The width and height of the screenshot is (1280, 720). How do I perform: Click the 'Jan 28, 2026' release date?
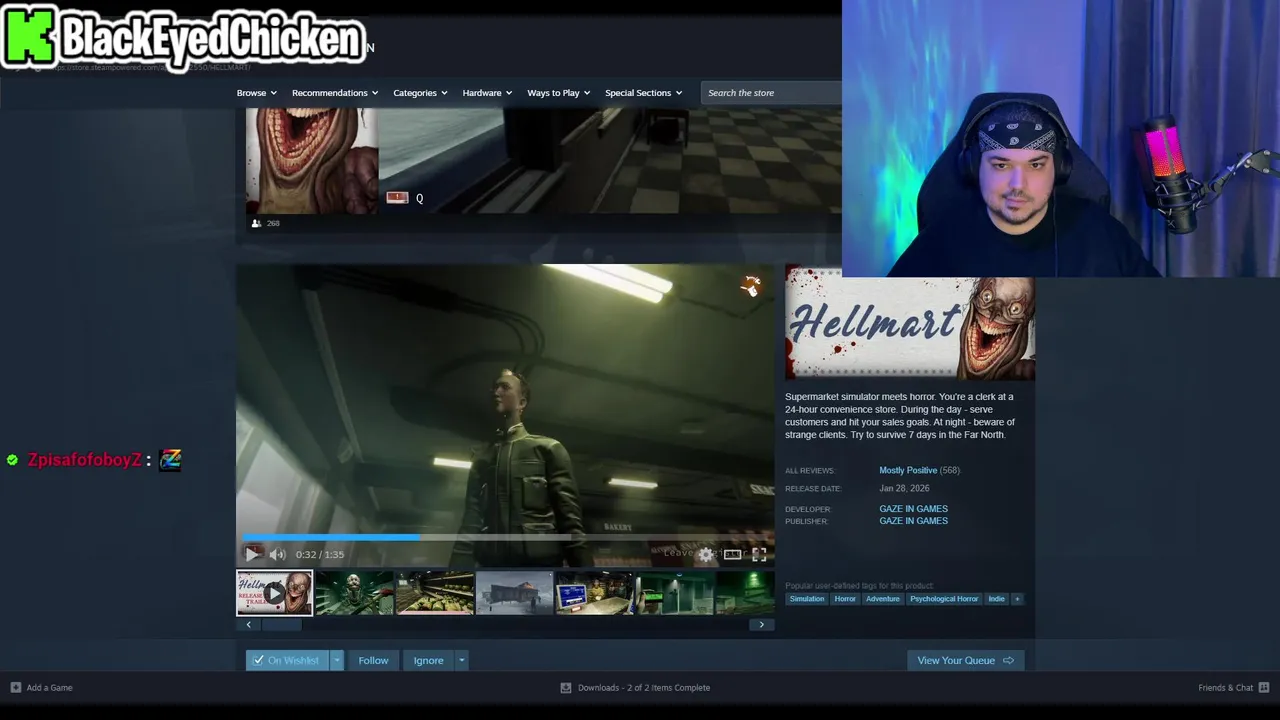(904, 489)
